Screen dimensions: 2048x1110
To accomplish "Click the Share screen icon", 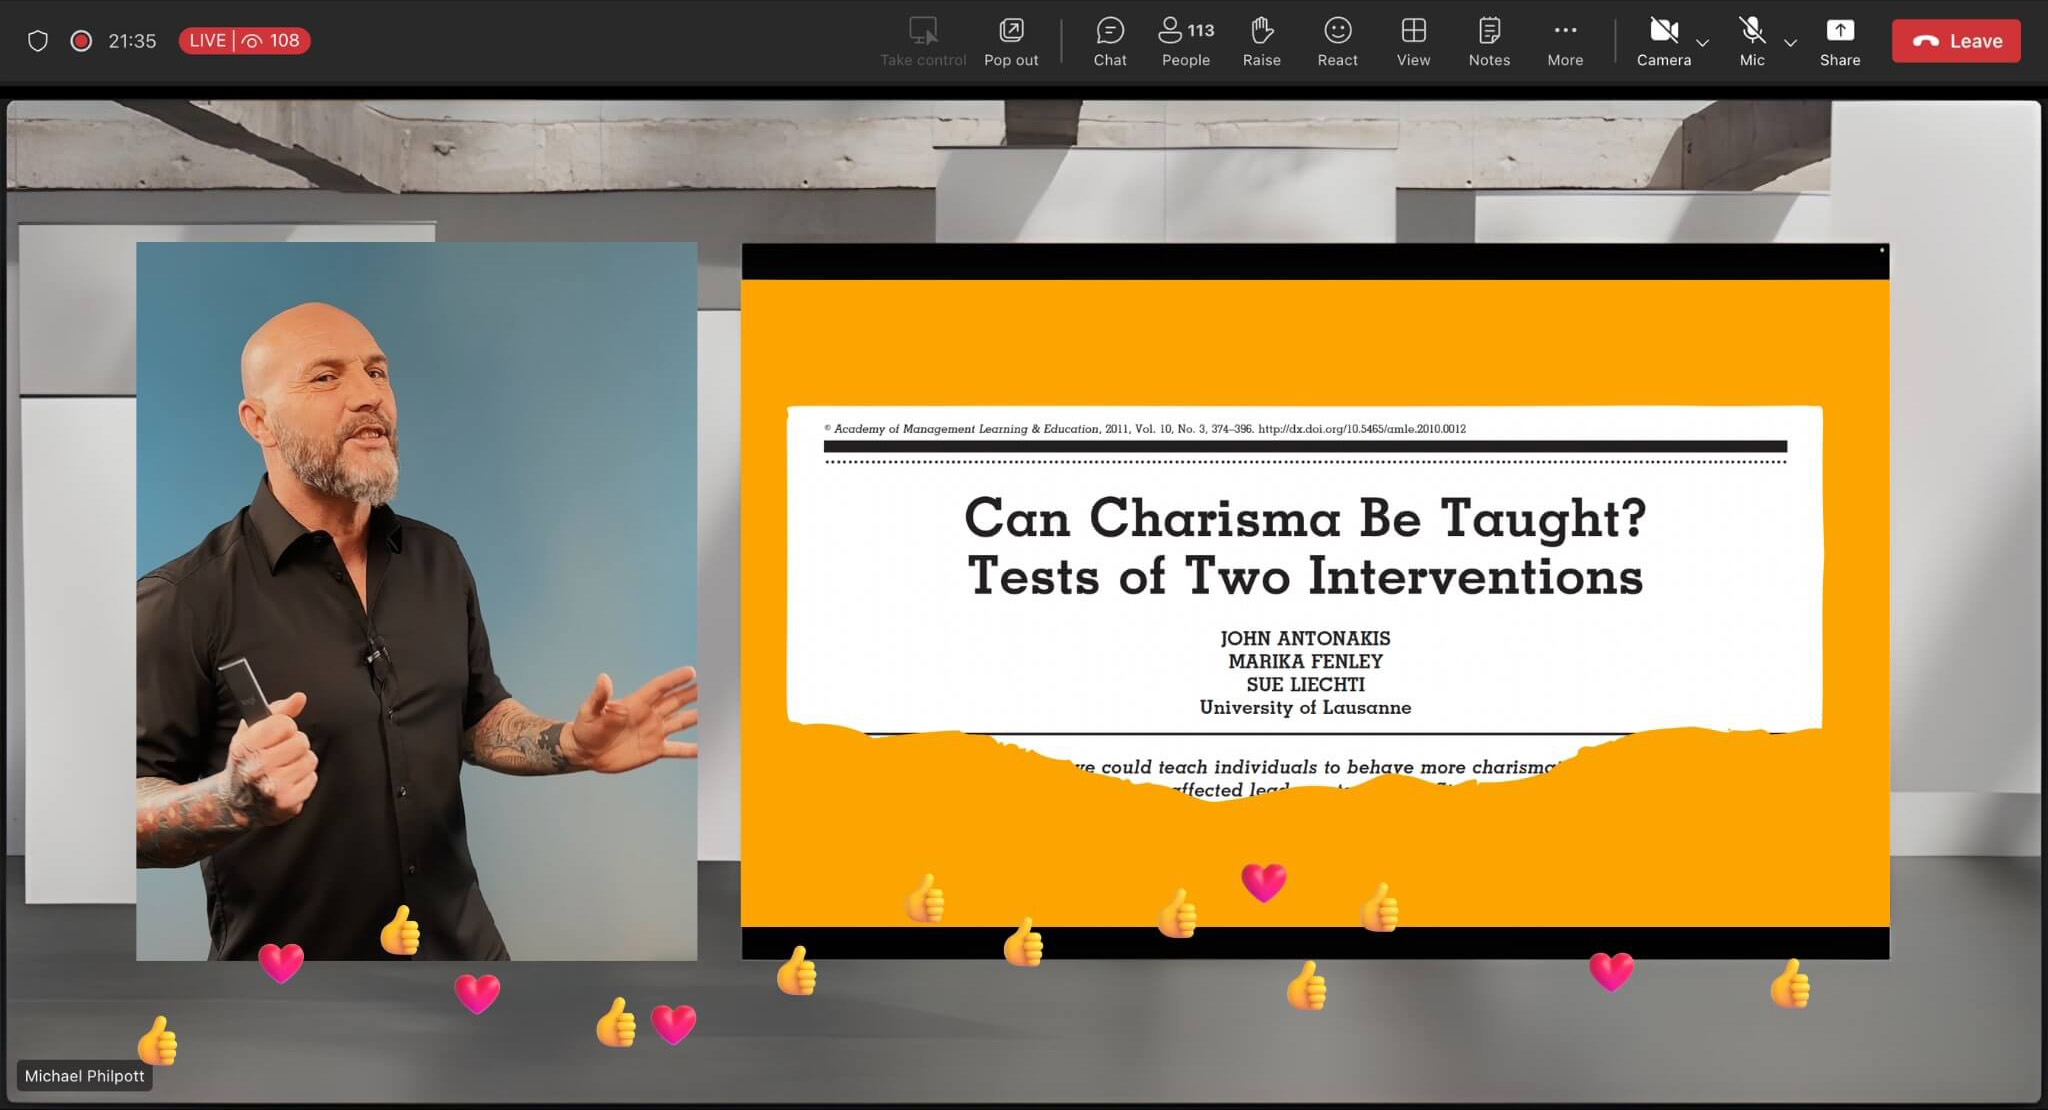I will pyautogui.click(x=1839, y=41).
